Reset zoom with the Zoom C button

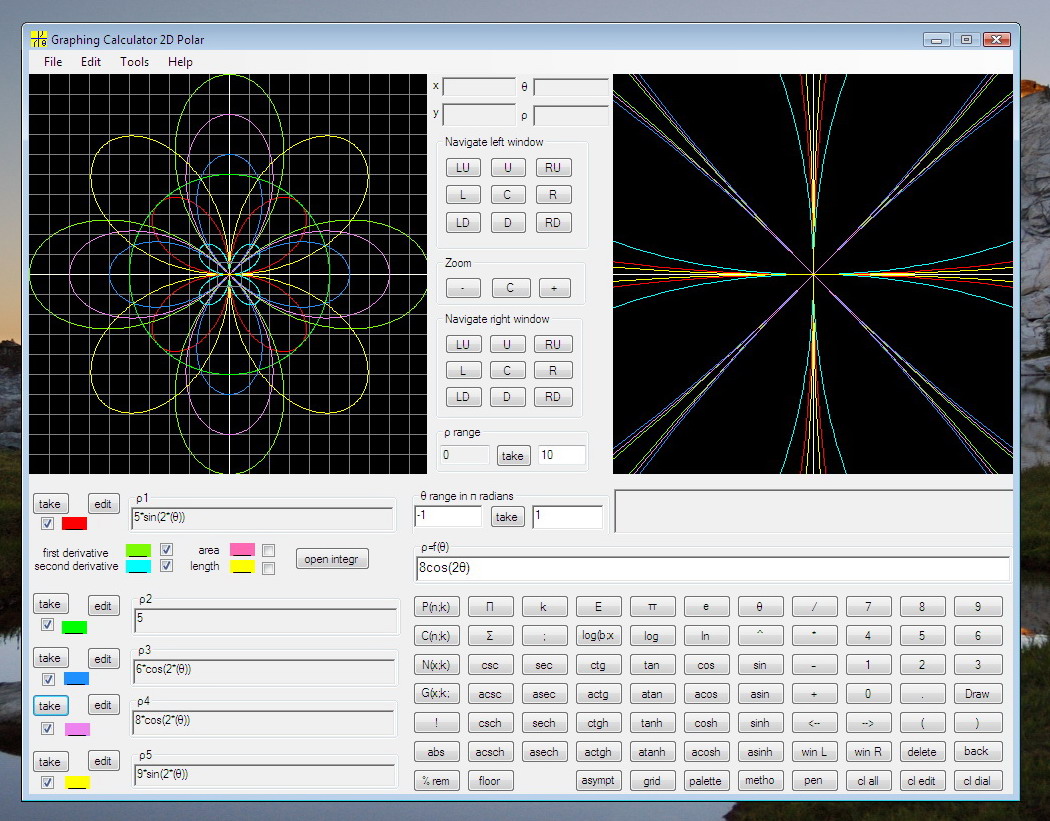(x=510, y=288)
